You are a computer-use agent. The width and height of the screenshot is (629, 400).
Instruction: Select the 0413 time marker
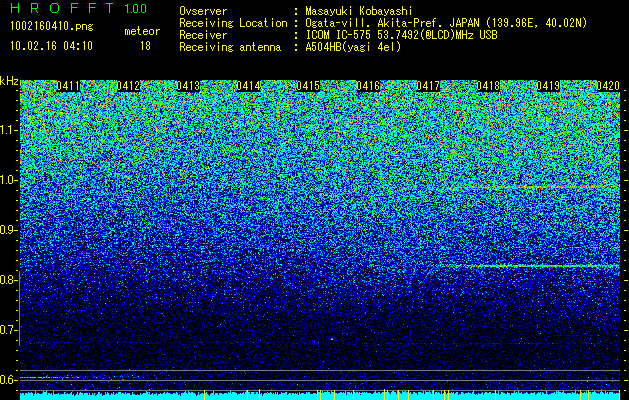point(188,86)
